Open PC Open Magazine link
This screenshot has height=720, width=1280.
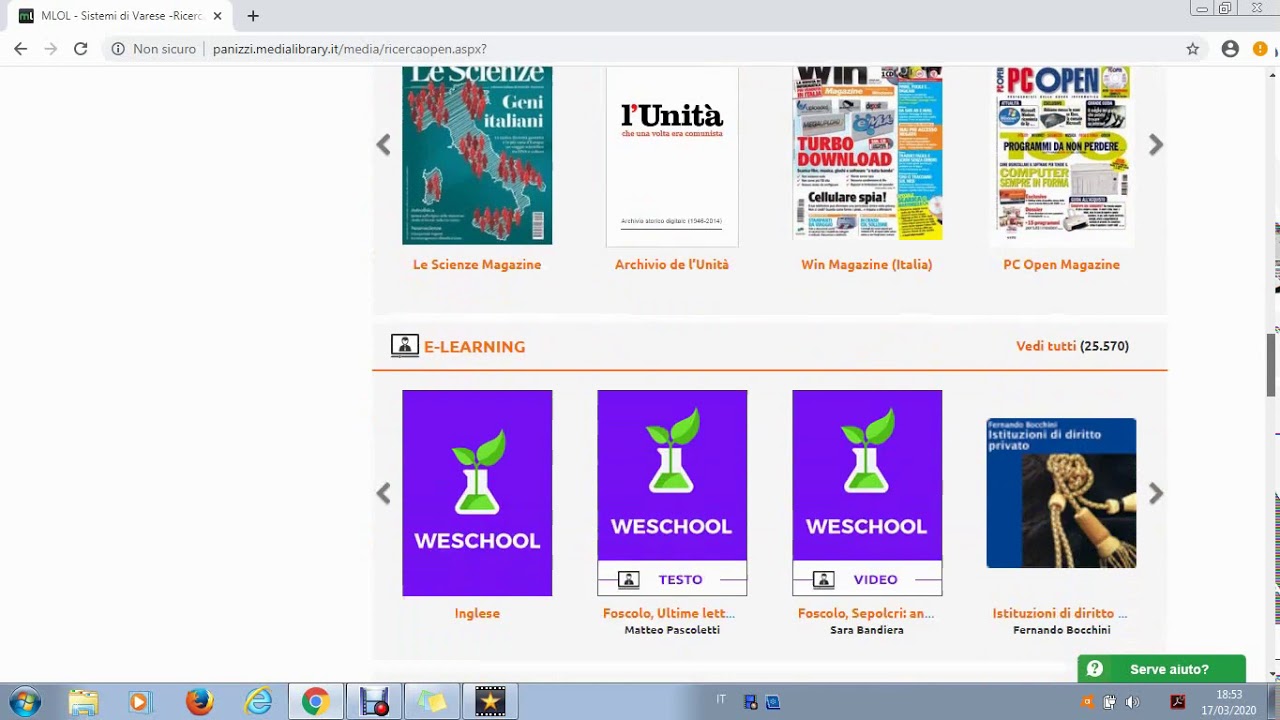click(1061, 265)
